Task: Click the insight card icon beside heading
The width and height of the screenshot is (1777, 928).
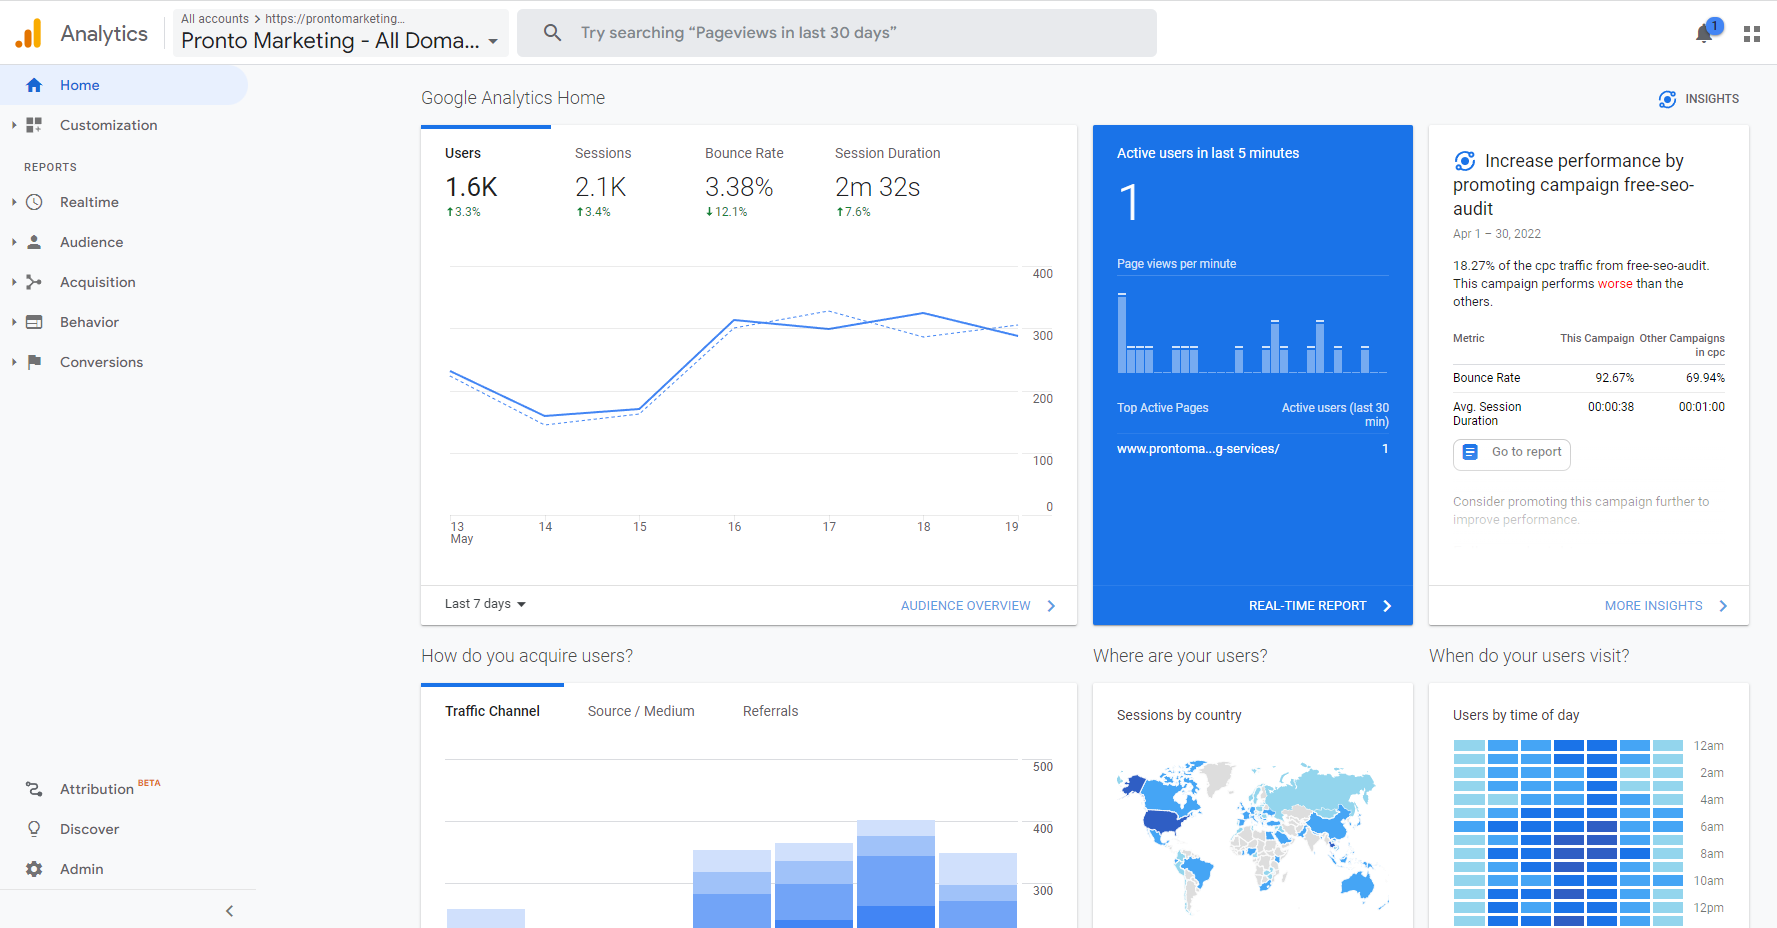Action: (x=1465, y=161)
